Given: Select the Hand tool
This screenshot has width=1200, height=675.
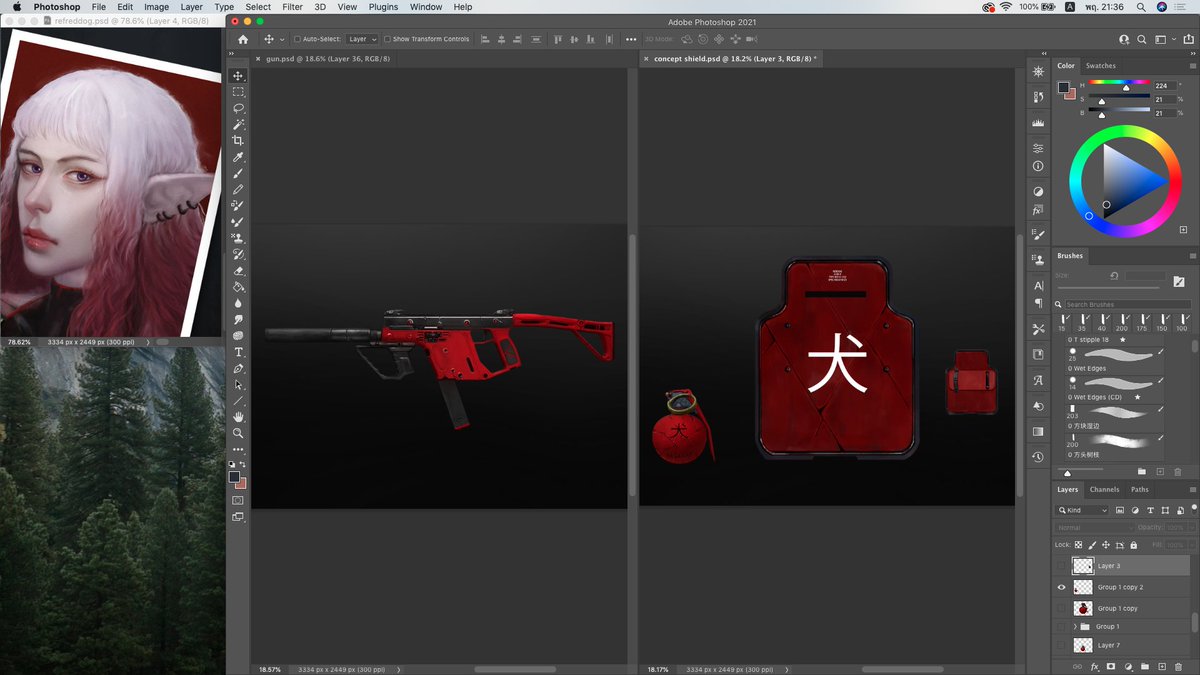Looking at the screenshot, I should [x=238, y=417].
